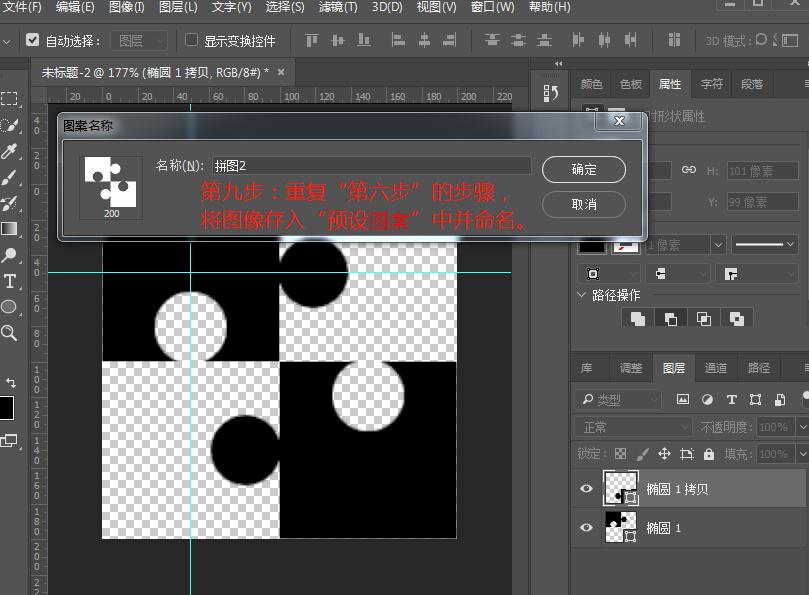Collapse the 路径操作 section
The width and height of the screenshot is (809, 595).
(x=582, y=294)
